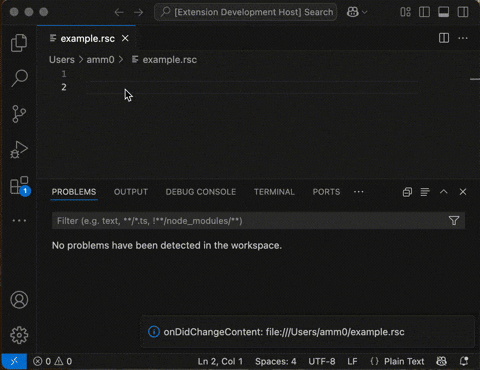This screenshot has width=480, height=370.
Task: Click the title bar search command center
Action: tap(246, 12)
